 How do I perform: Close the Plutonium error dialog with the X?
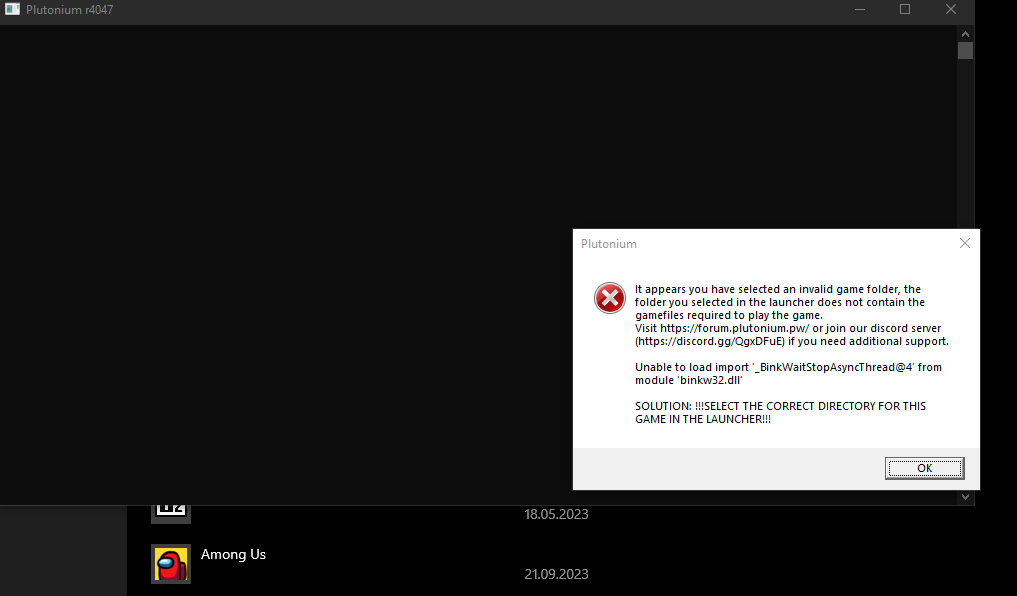[x=965, y=243]
